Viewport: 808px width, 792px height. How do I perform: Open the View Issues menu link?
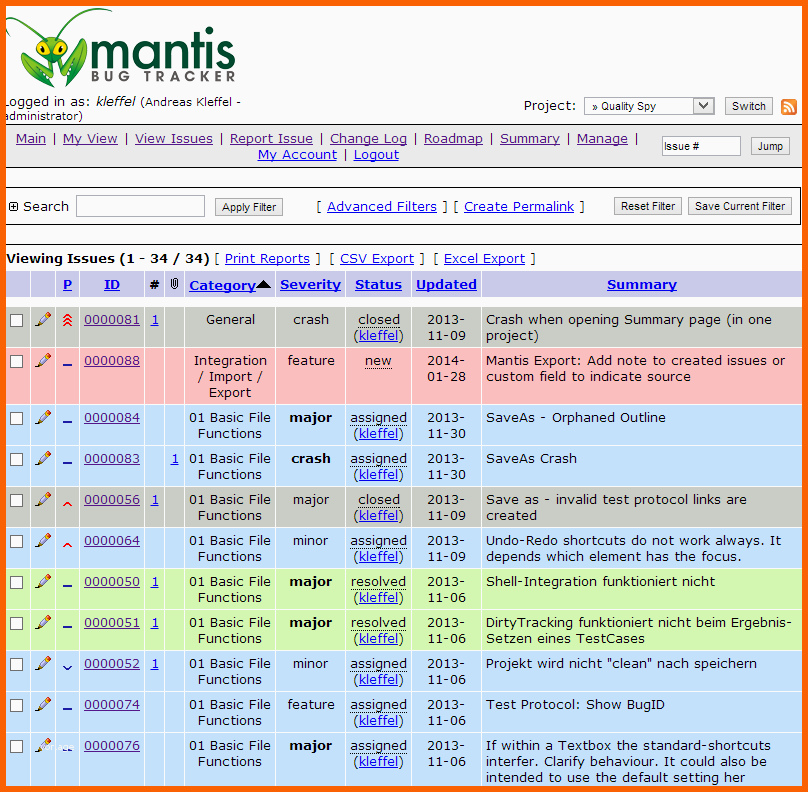click(174, 139)
